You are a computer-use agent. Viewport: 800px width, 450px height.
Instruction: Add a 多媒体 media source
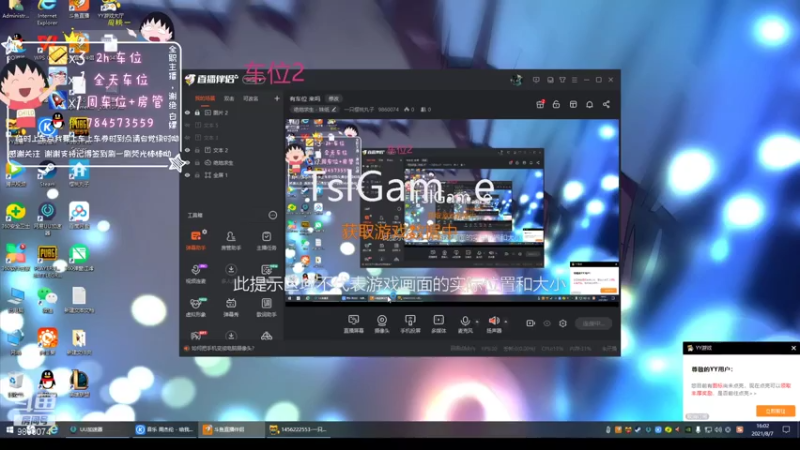click(x=438, y=323)
